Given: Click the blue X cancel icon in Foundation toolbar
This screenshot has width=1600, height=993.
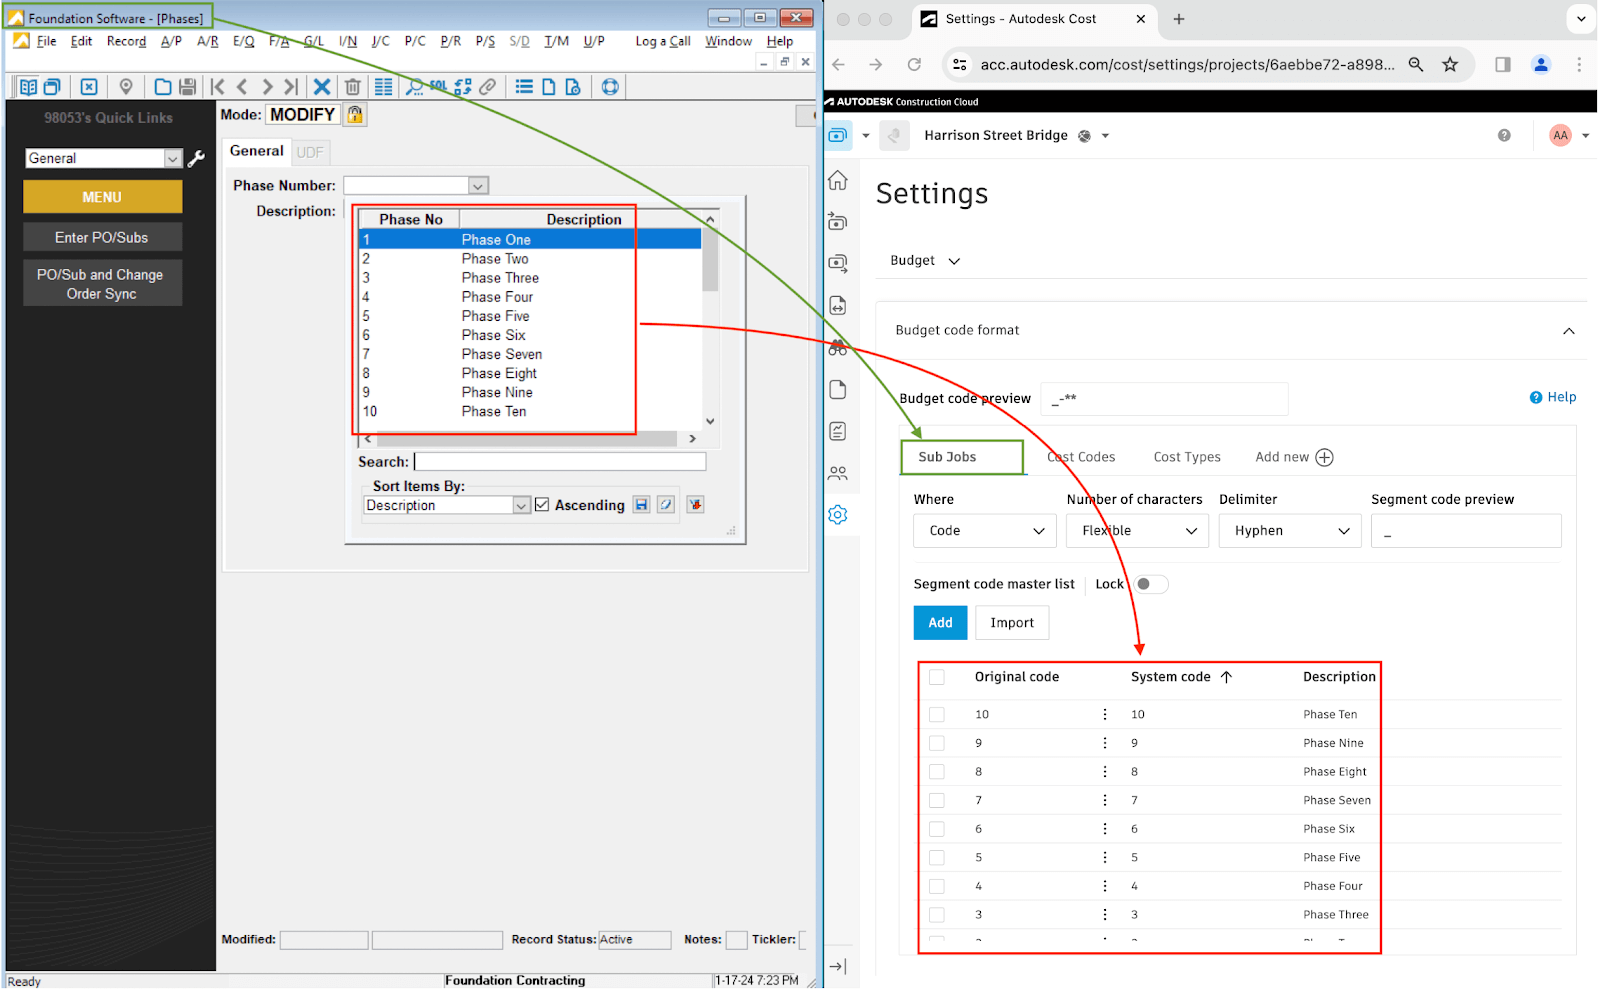Looking at the screenshot, I should 322,87.
